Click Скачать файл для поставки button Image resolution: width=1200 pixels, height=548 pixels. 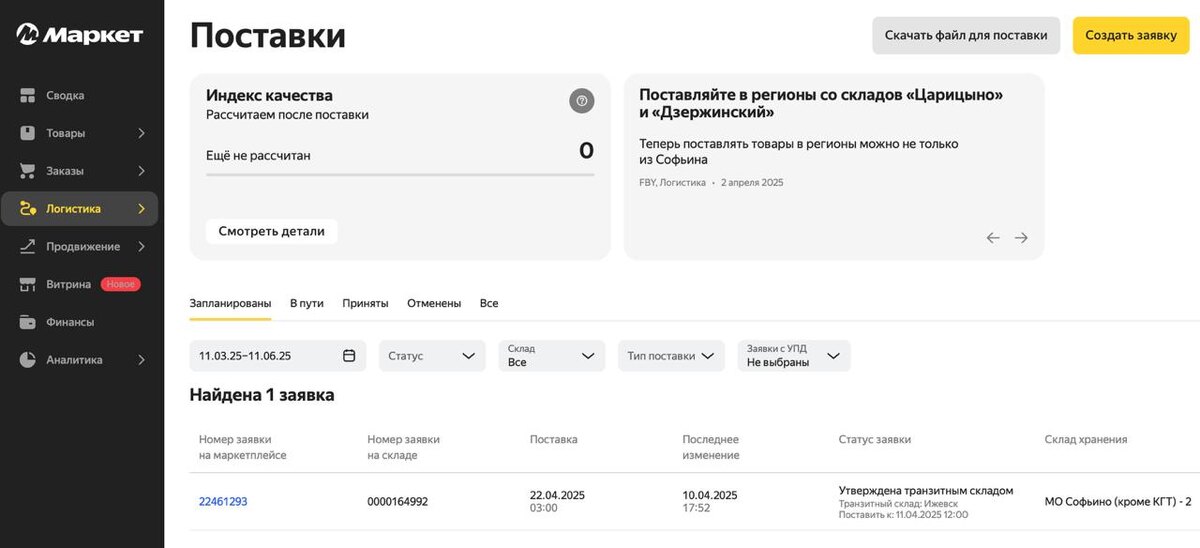click(x=966, y=35)
